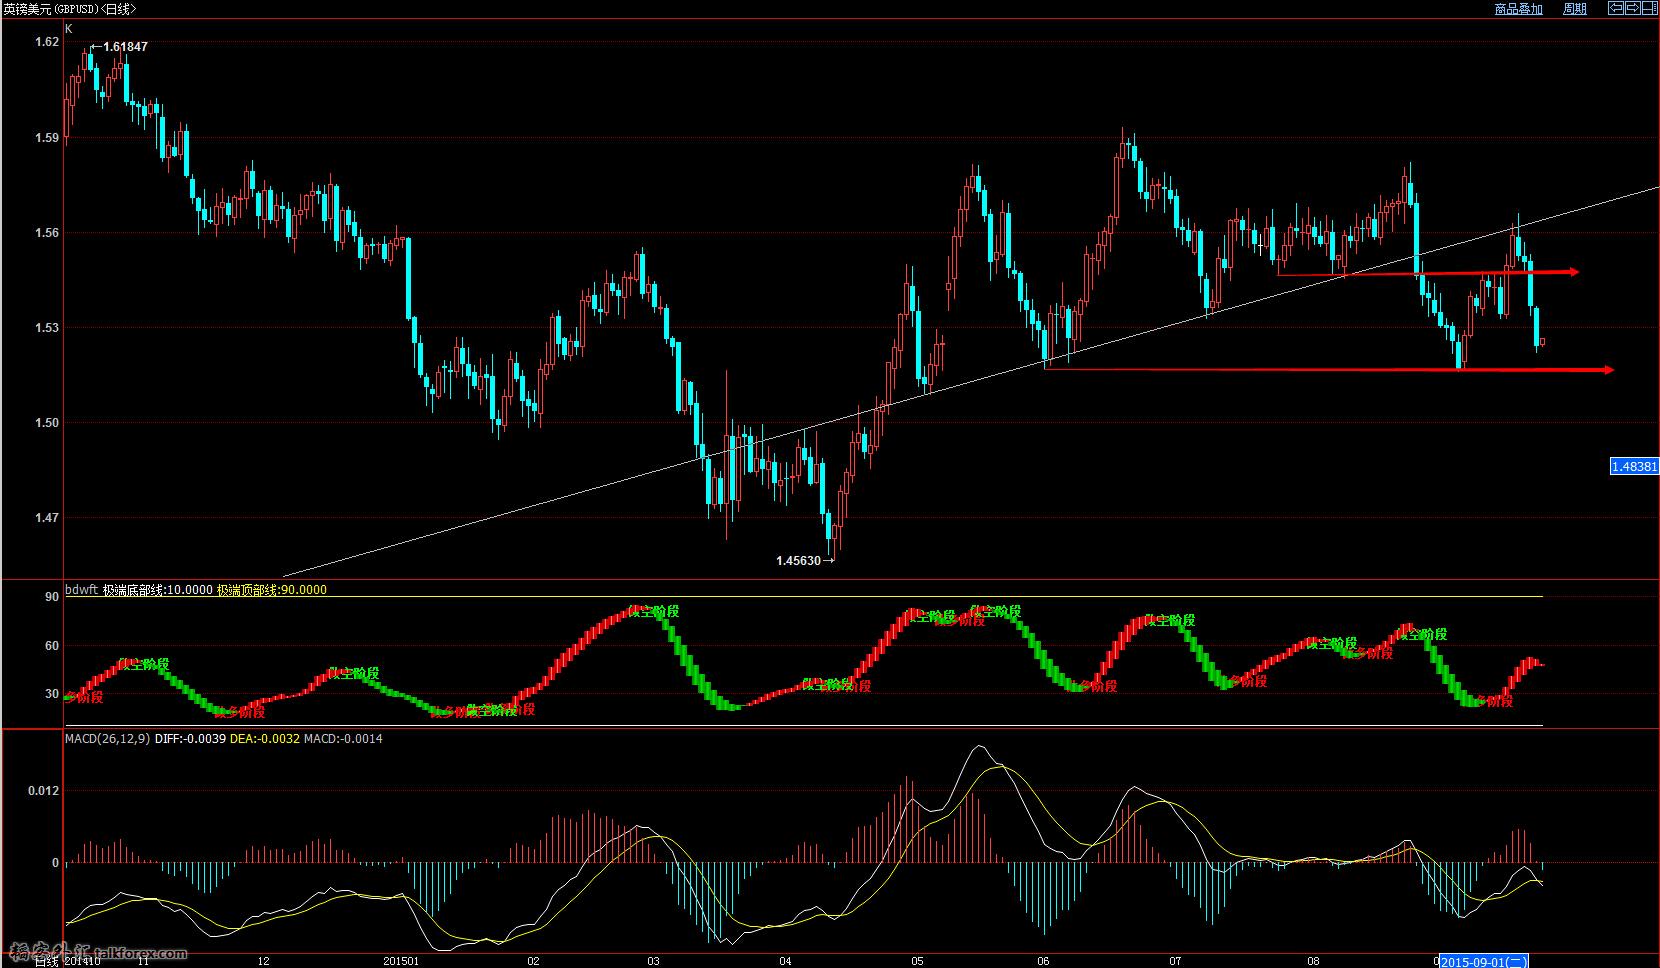Image resolution: width=1660 pixels, height=968 pixels.
Task: Select the 1.45630 low price label
Action: [798, 561]
